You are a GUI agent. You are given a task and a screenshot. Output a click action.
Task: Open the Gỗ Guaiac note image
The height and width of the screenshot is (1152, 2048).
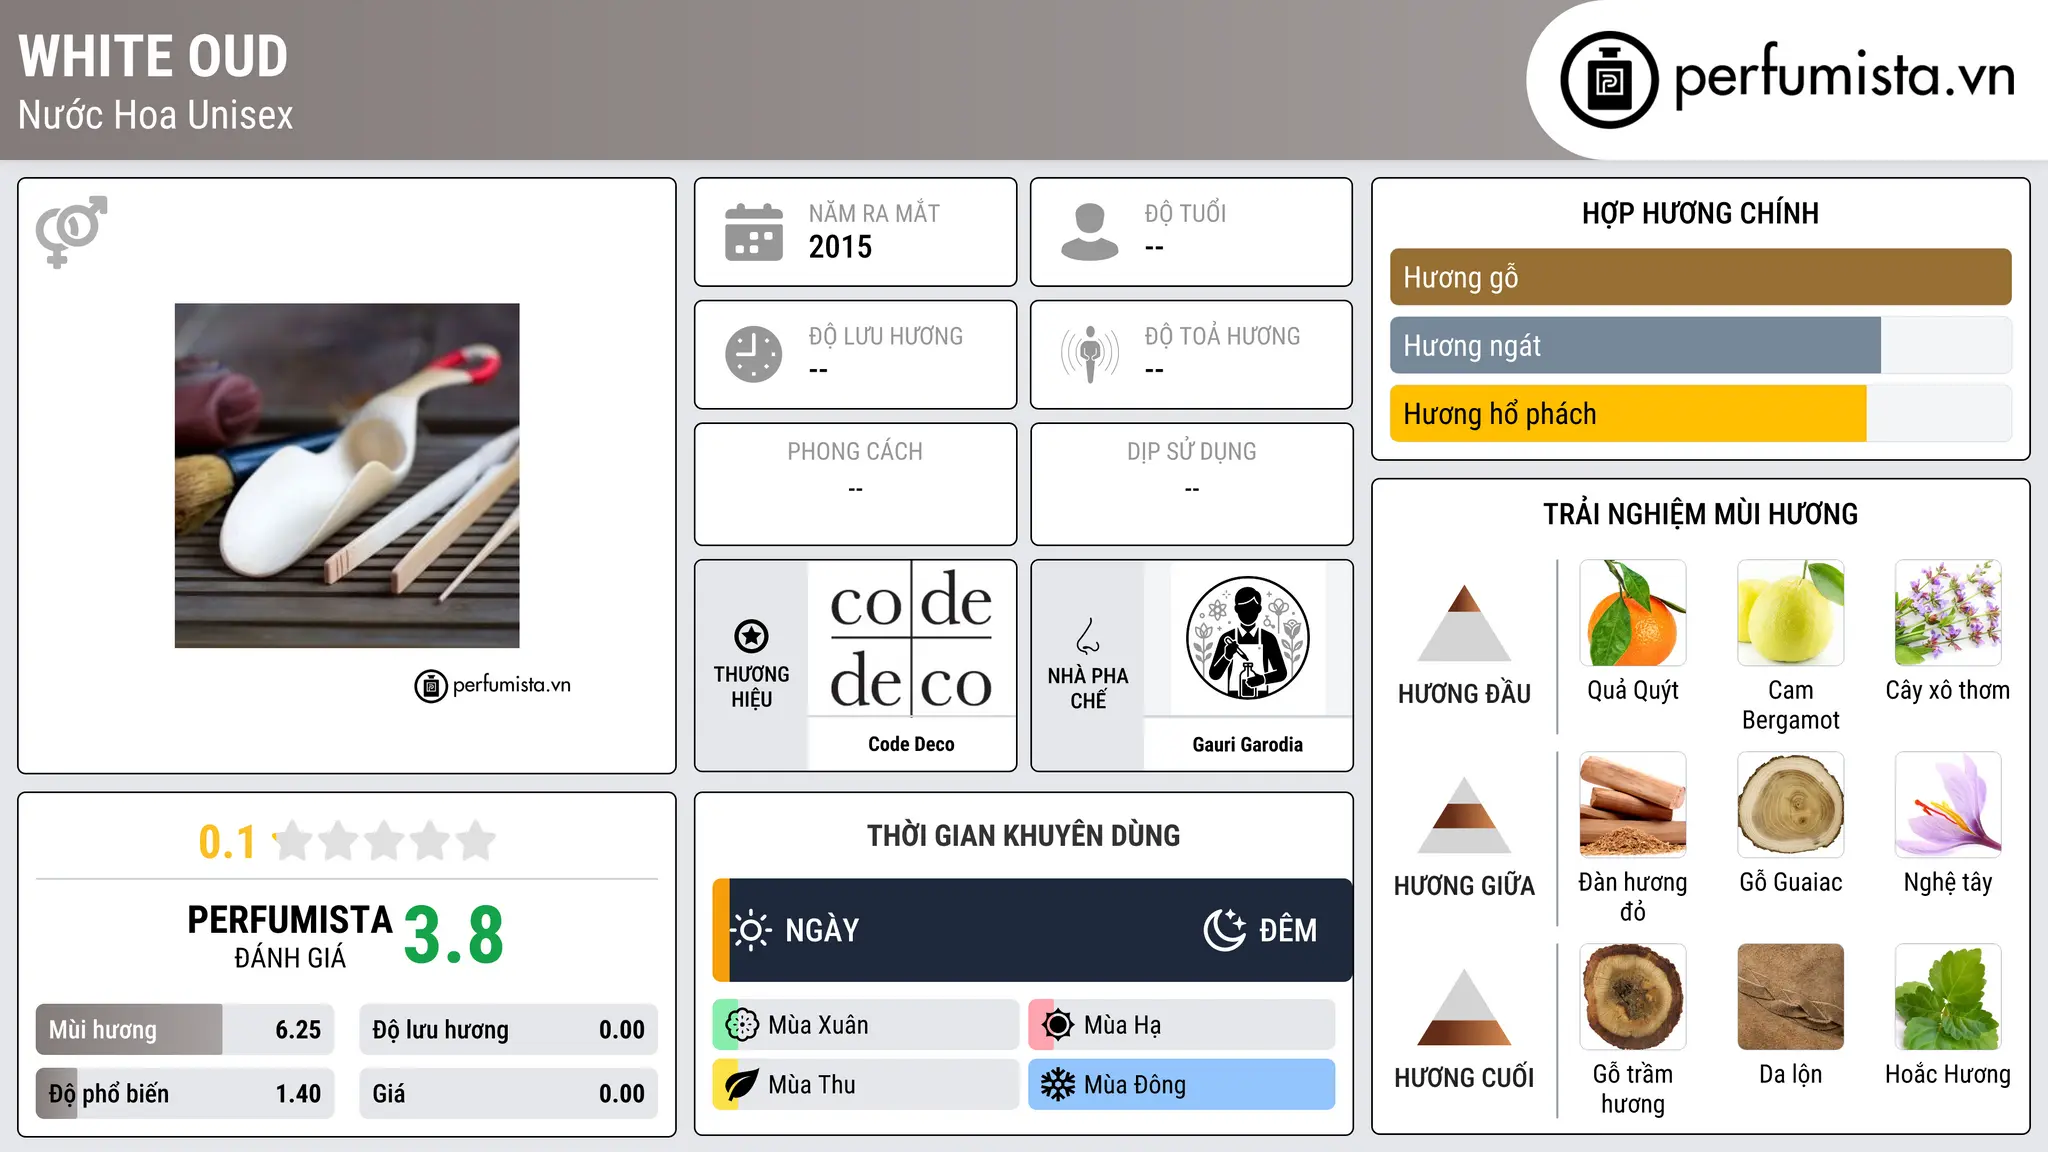tap(1791, 805)
